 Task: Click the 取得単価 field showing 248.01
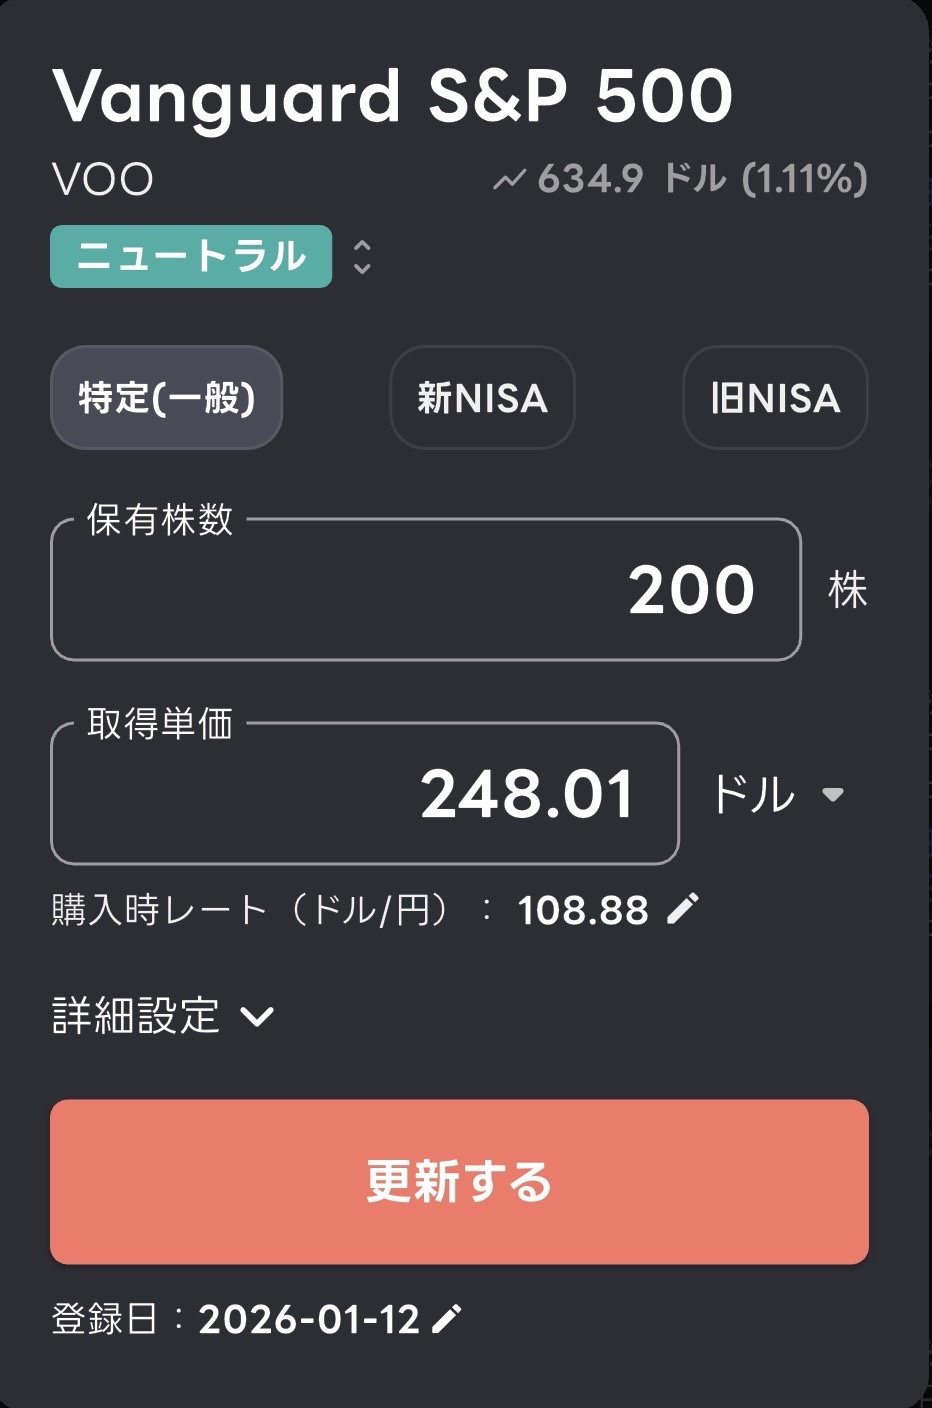point(365,794)
